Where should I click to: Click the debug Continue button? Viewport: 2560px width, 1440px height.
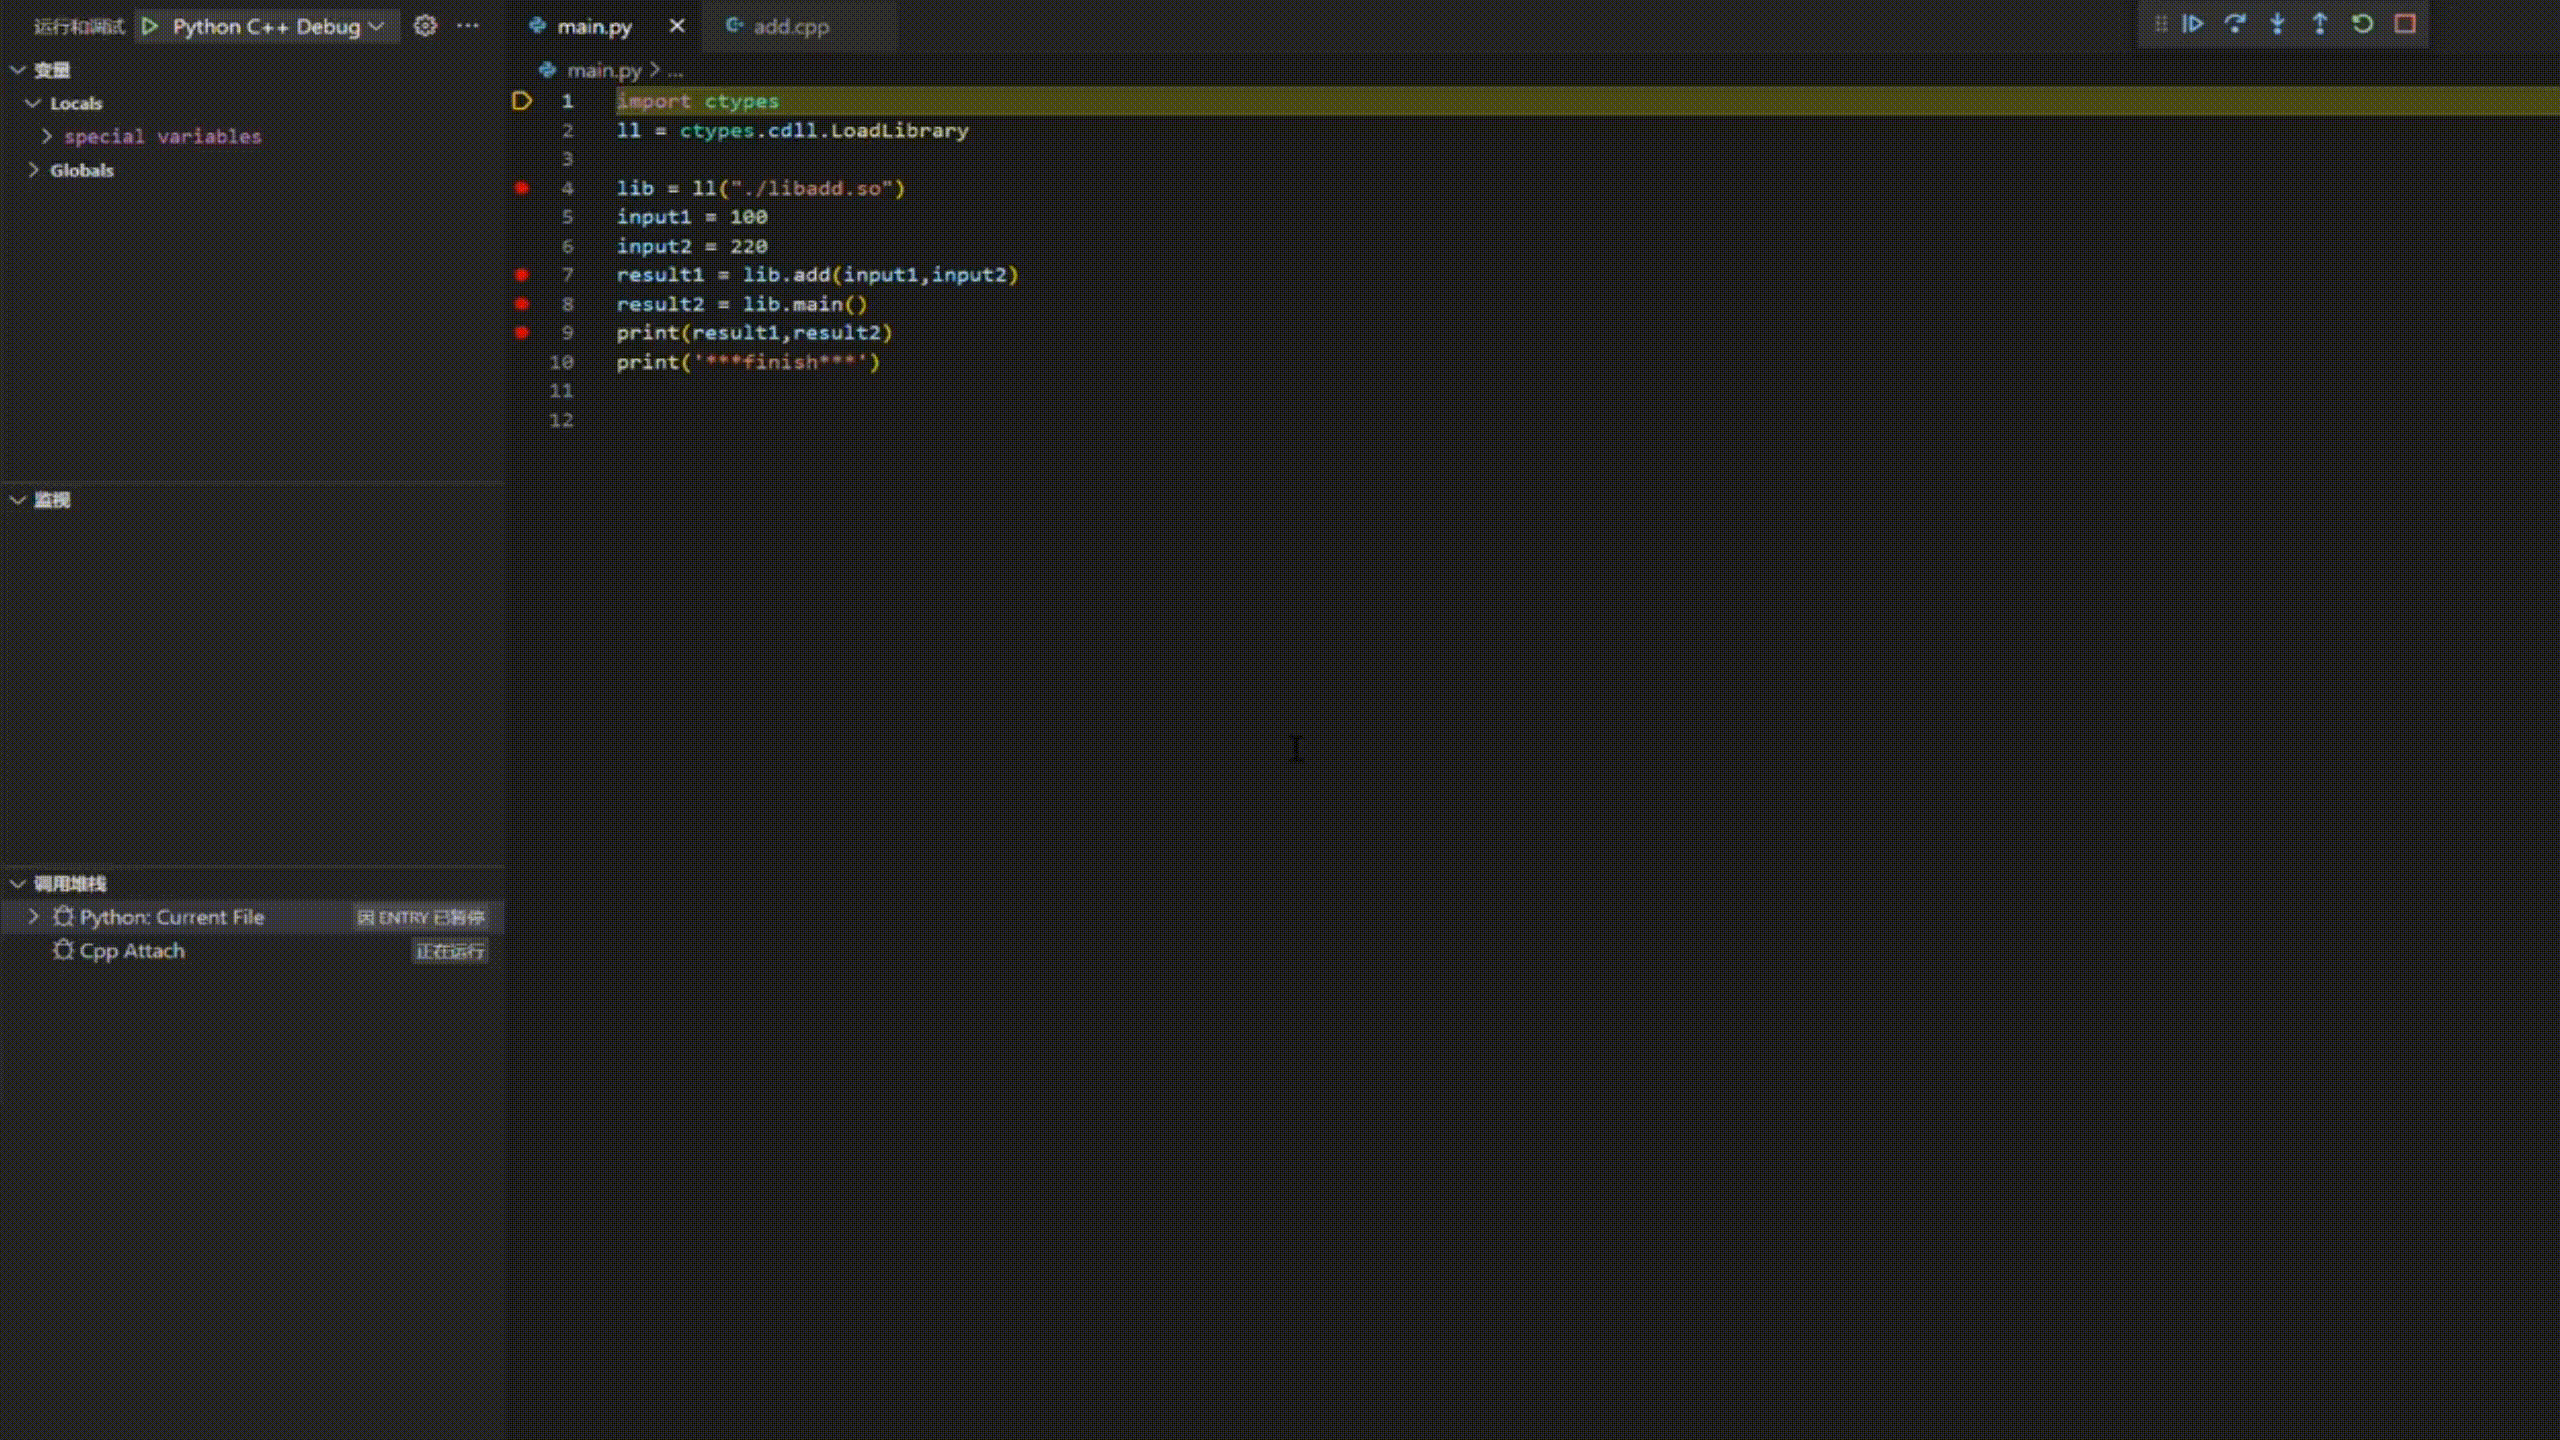click(x=2192, y=24)
